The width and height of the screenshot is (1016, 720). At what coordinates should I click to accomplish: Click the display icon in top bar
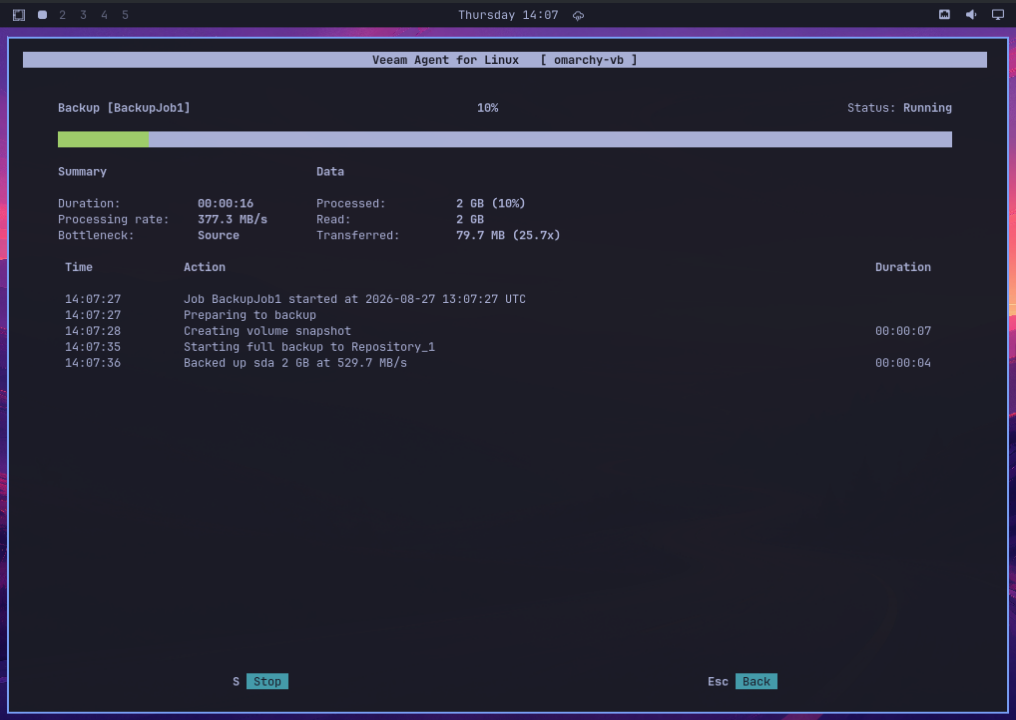[998, 14]
